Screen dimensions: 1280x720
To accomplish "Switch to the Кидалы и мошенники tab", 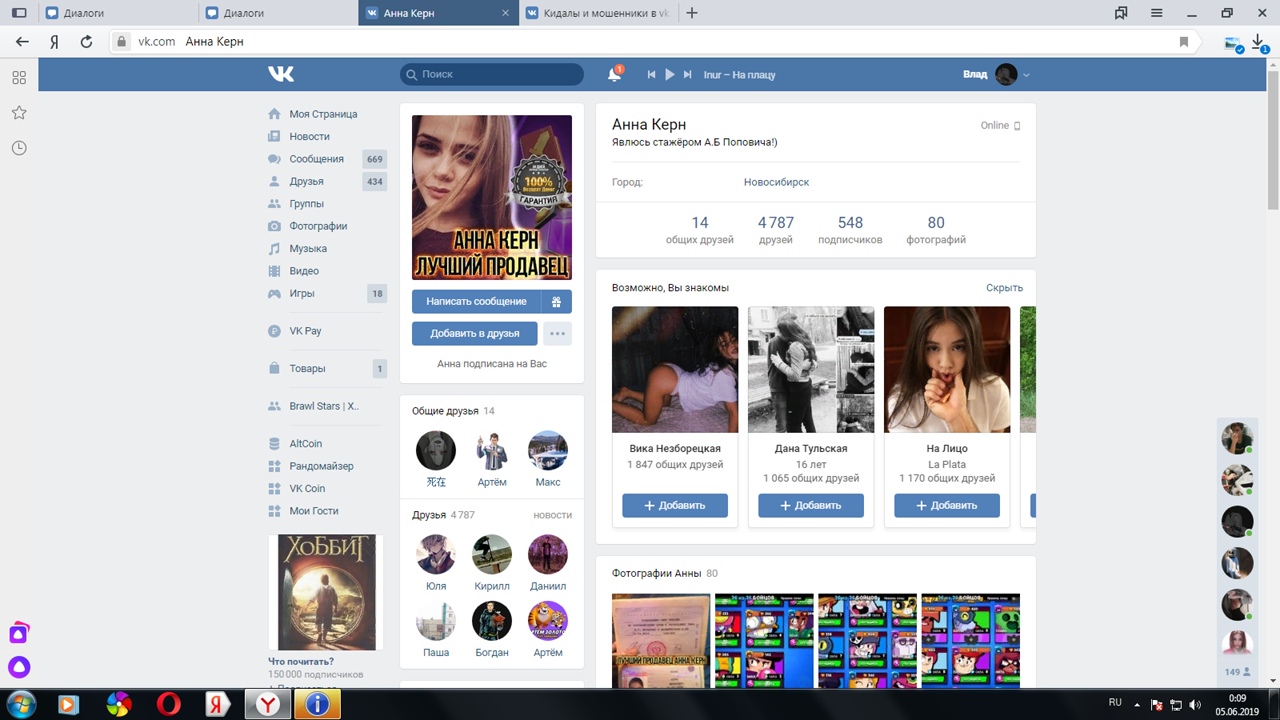I will pyautogui.click(x=598, y=13).
